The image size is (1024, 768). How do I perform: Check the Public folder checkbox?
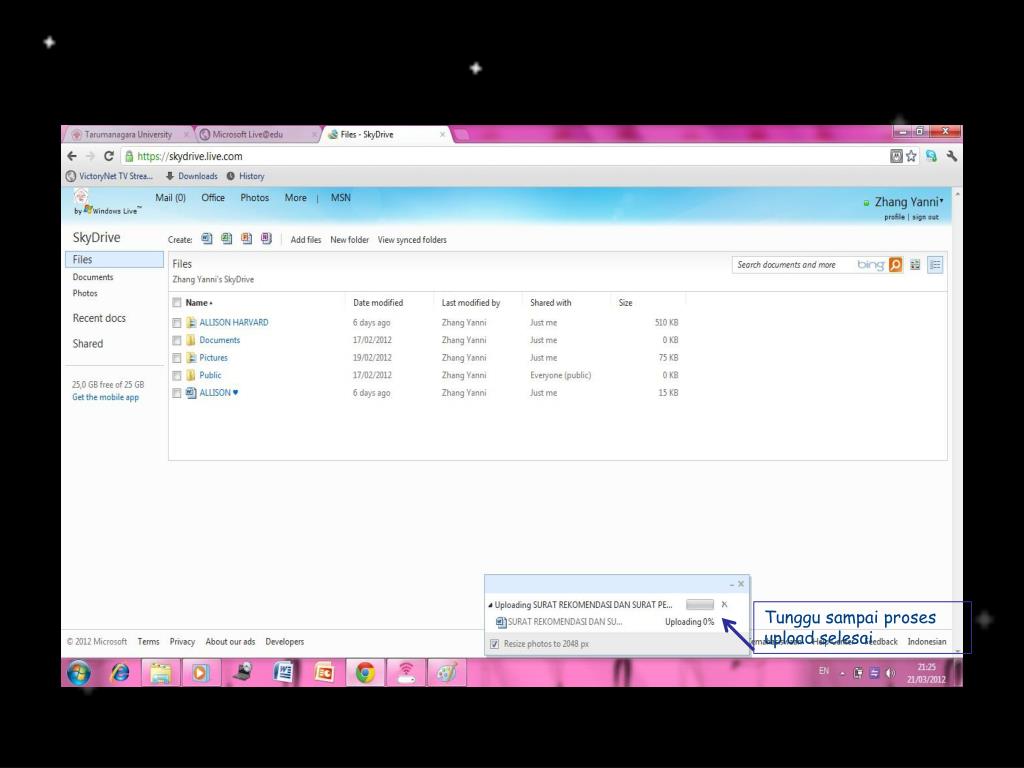tap(176, 376)
